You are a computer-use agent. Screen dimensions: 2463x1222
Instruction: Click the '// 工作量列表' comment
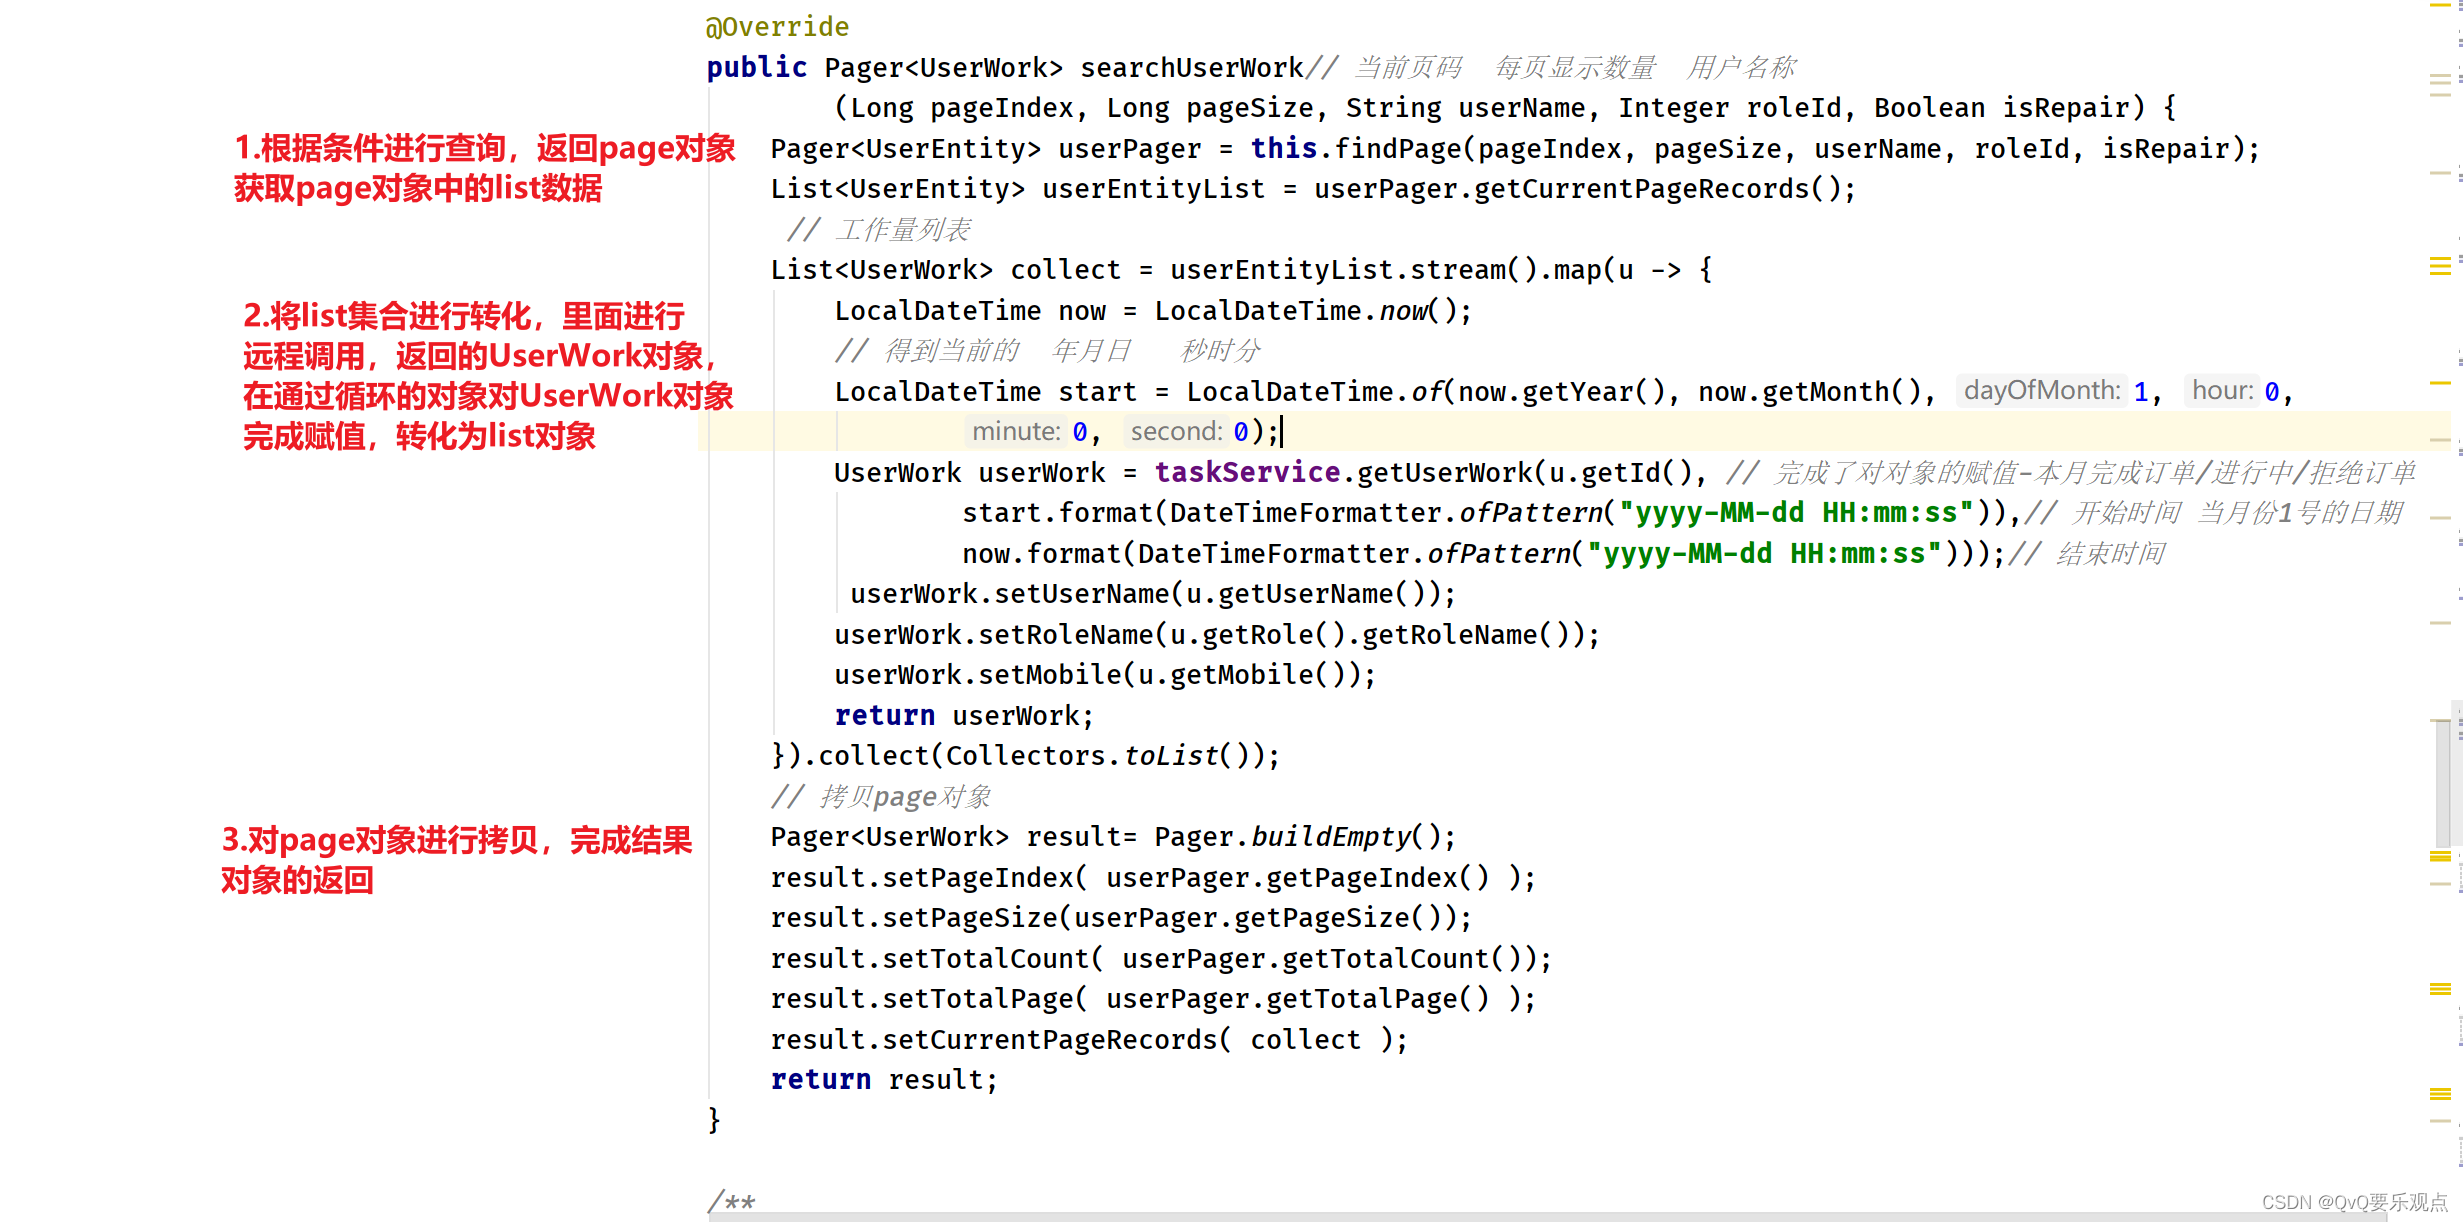(x=878, y=230)
